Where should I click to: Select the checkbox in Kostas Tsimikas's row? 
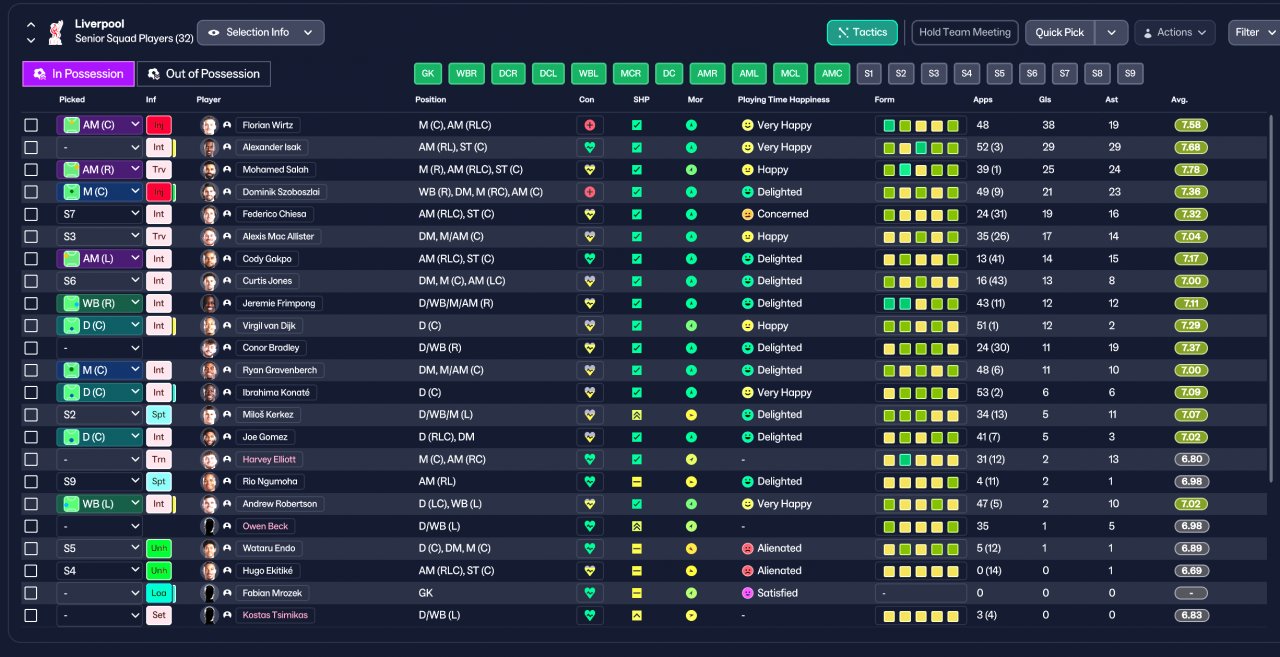click(31, 615)
